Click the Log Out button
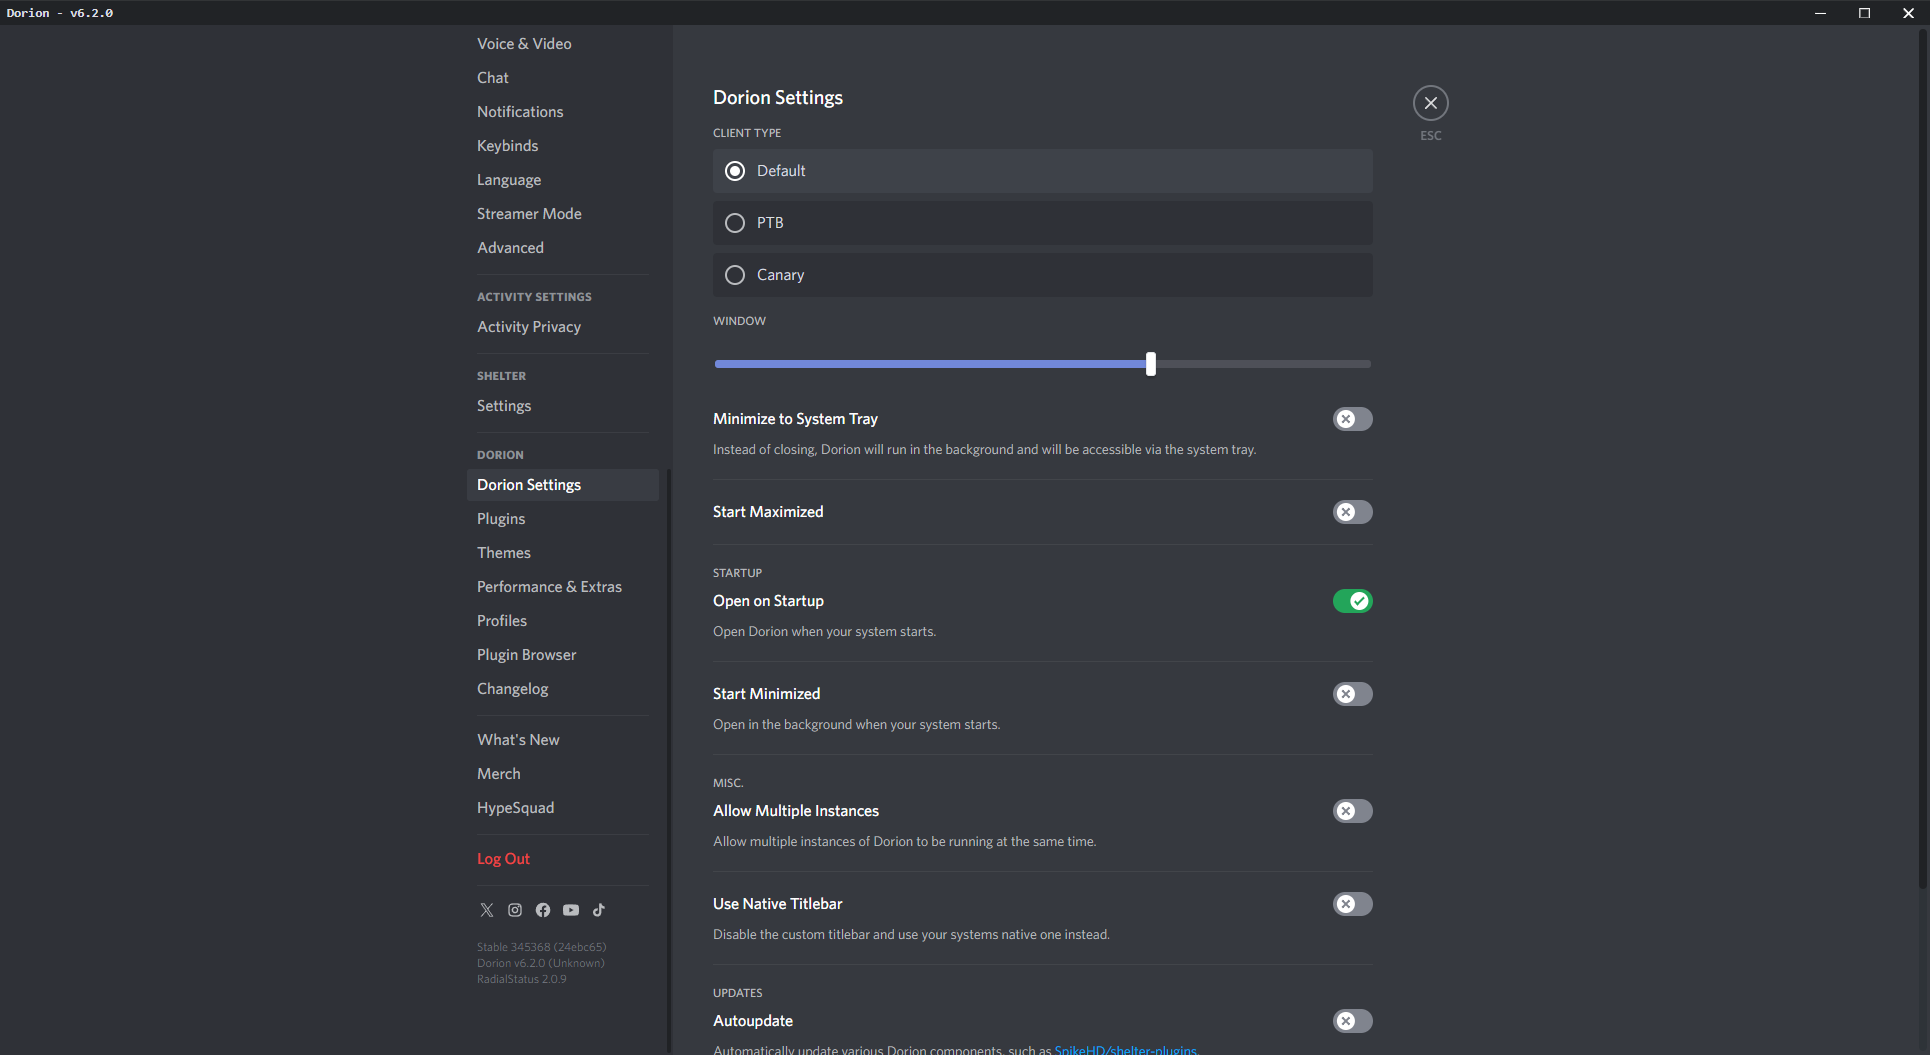This screenshot has width=1930, height=1055. 562,859
